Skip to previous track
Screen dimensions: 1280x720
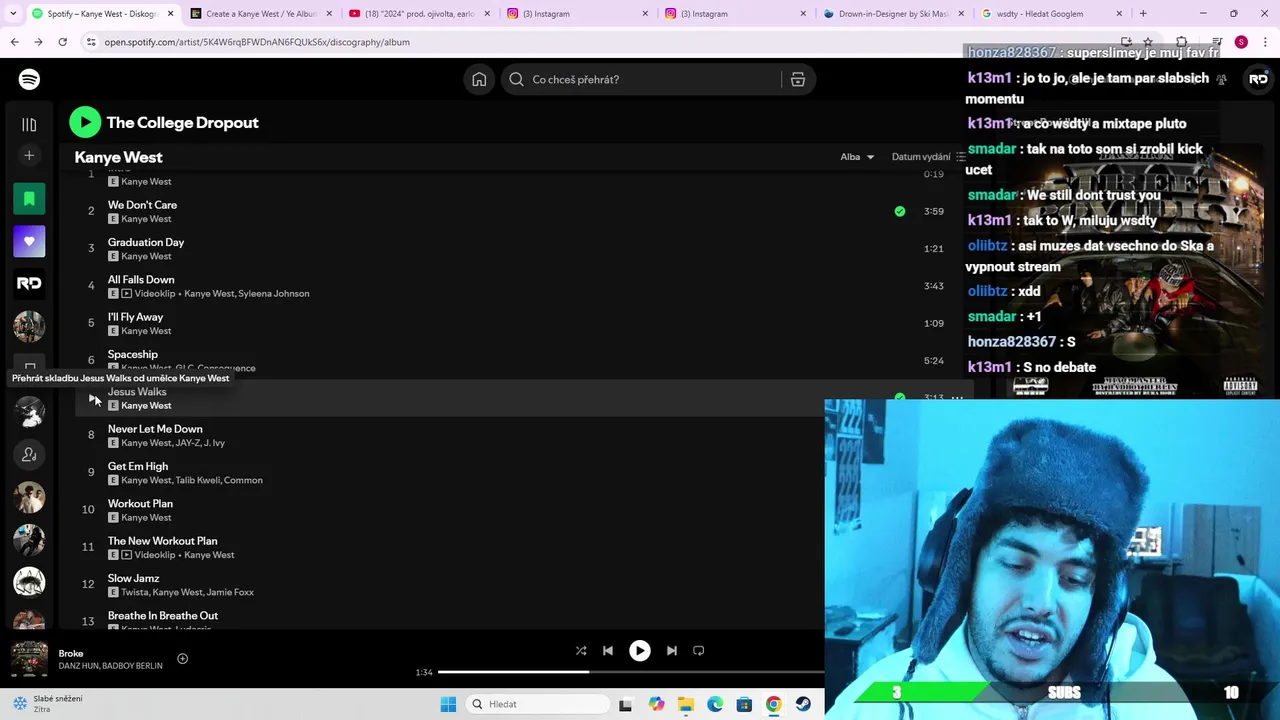point(608,650)
